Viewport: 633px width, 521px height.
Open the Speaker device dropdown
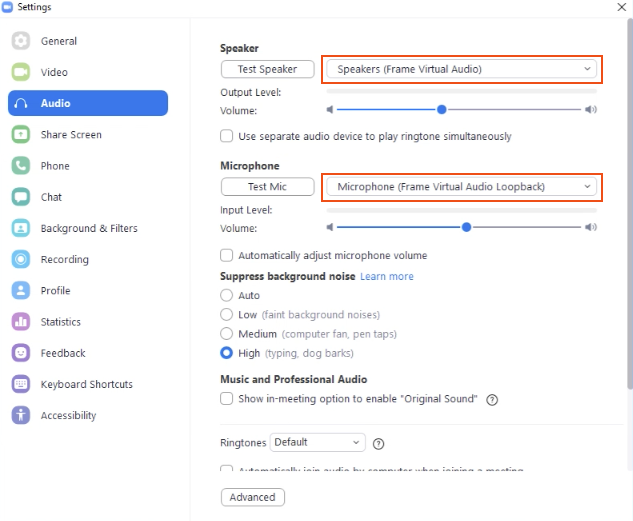tap(461, 69)
